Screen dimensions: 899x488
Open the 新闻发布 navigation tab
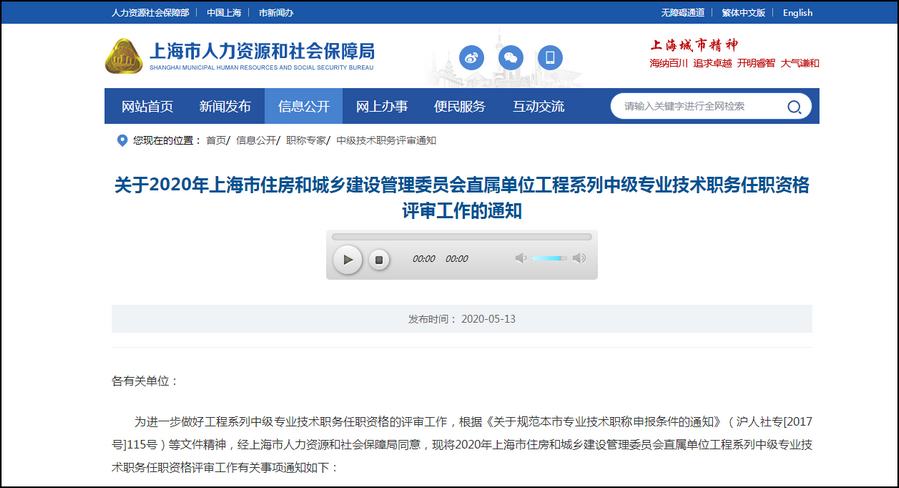point(225,106)
